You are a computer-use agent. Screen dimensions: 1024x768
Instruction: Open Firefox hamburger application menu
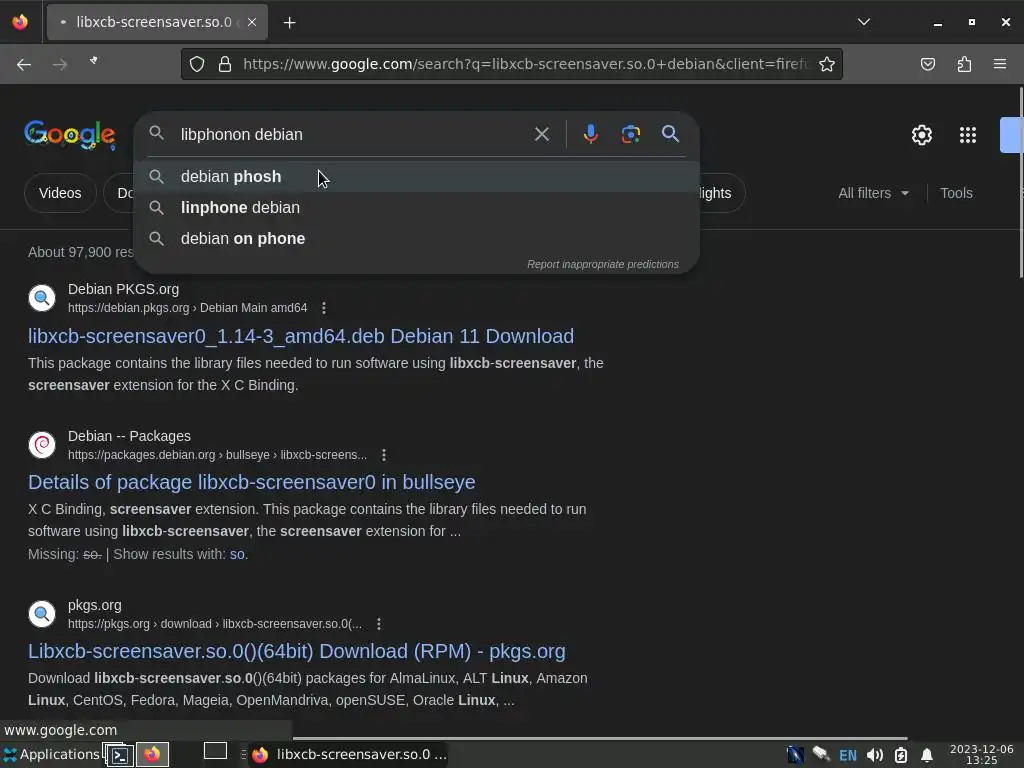pos(1000,64)
